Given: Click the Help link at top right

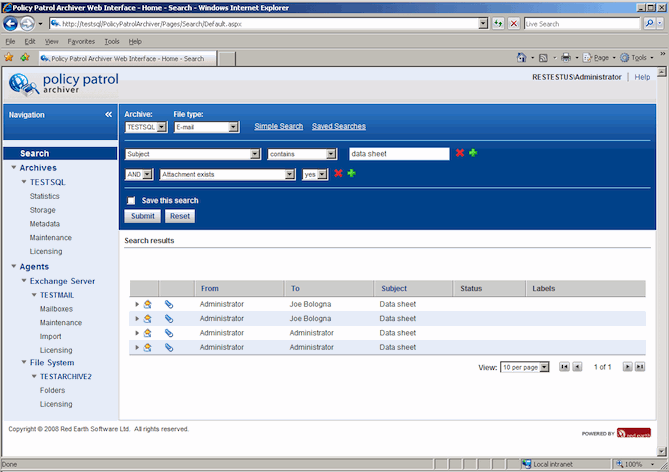Looking at the screenshot, I should pos(642,77).
